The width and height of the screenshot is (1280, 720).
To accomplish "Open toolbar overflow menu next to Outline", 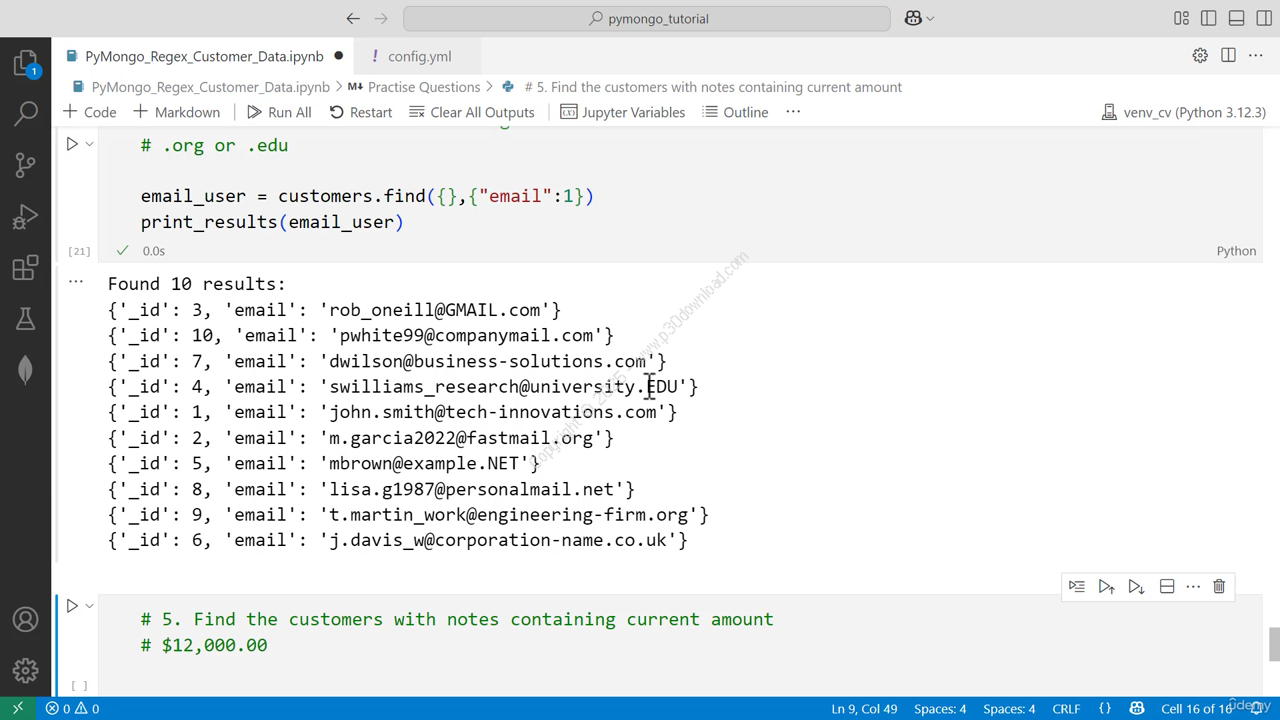I will (x=793, y=112).
